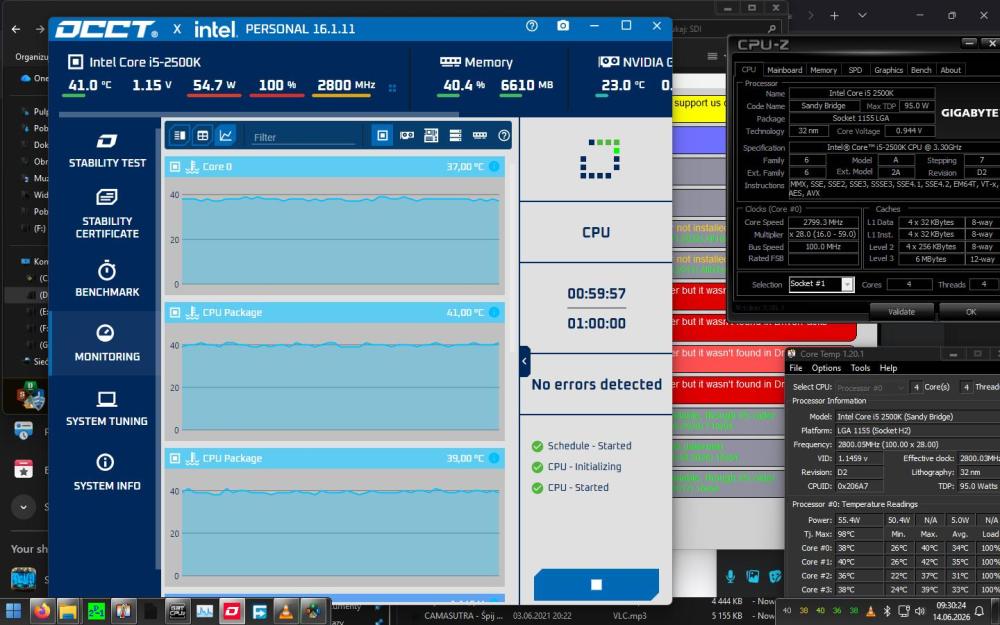Click the blue dot beside 39,00 °C CPU Package
The height and width of the screenshot is (625, 1000).
[494, 459]
